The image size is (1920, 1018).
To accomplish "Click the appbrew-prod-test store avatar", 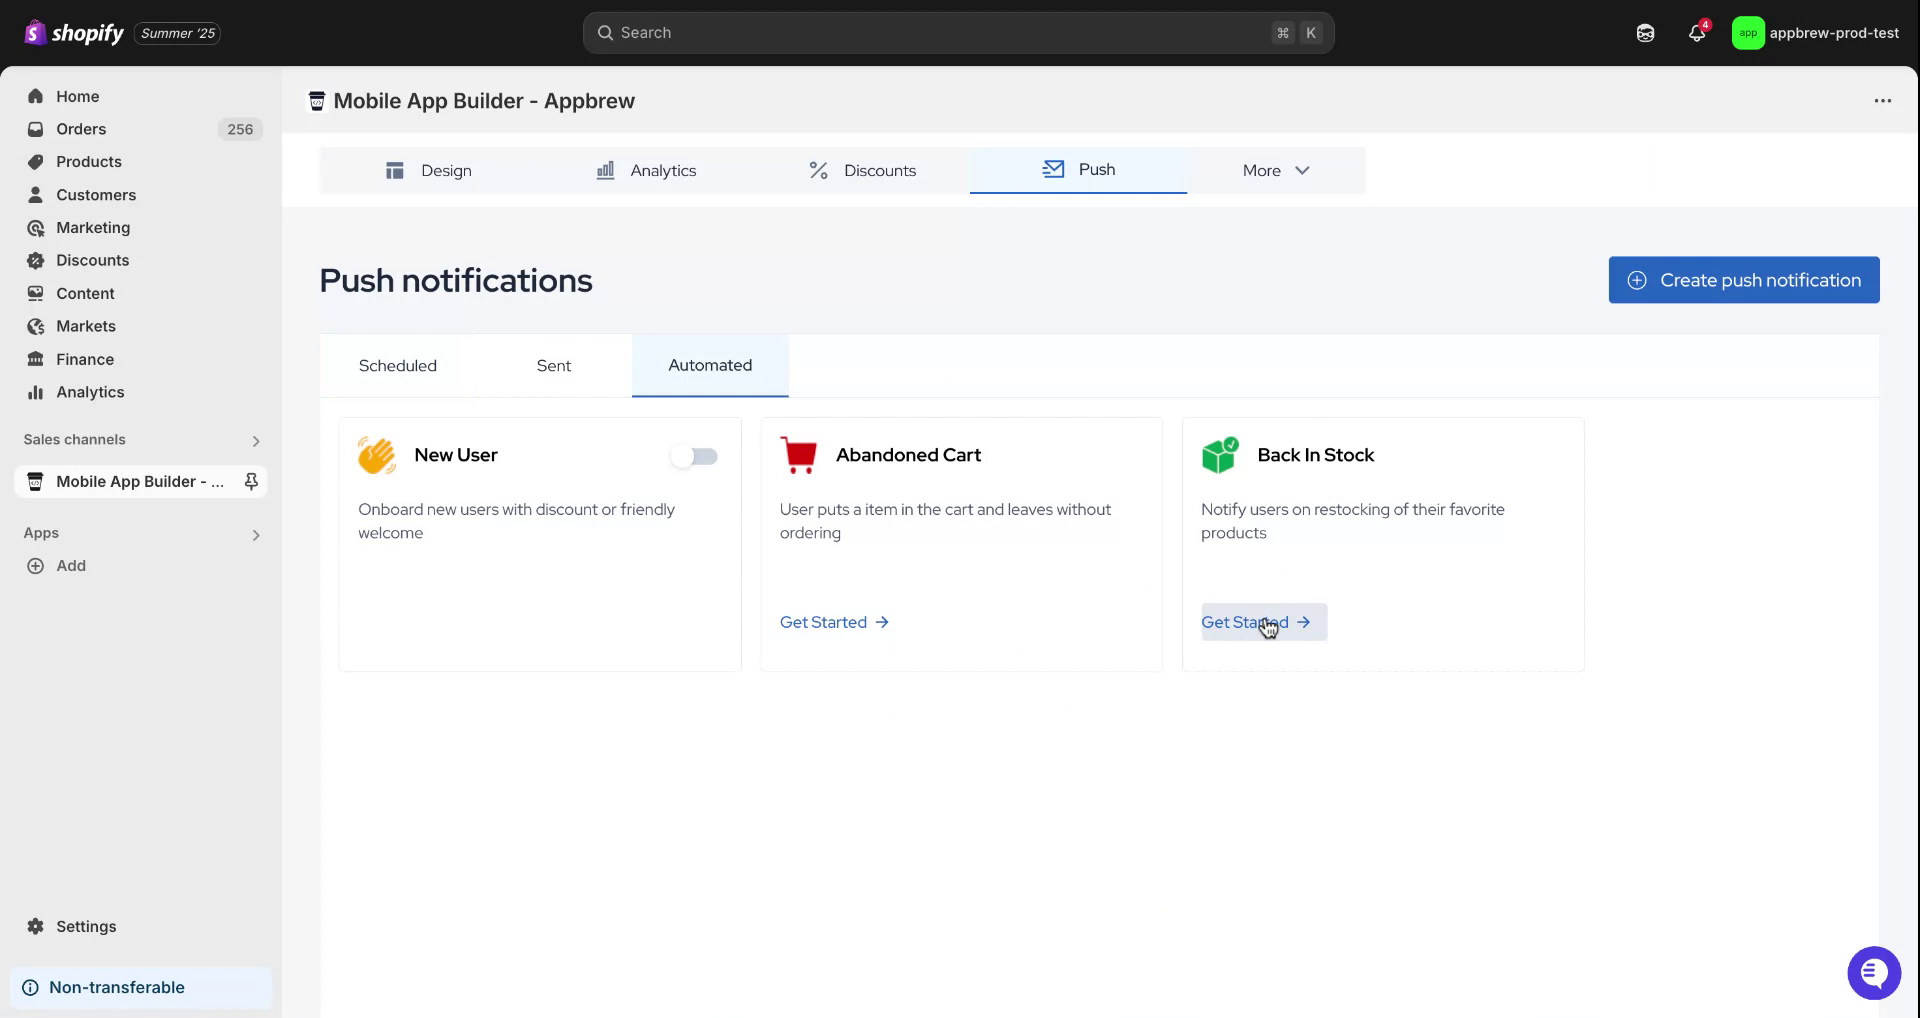I will tap(1747, 33).
